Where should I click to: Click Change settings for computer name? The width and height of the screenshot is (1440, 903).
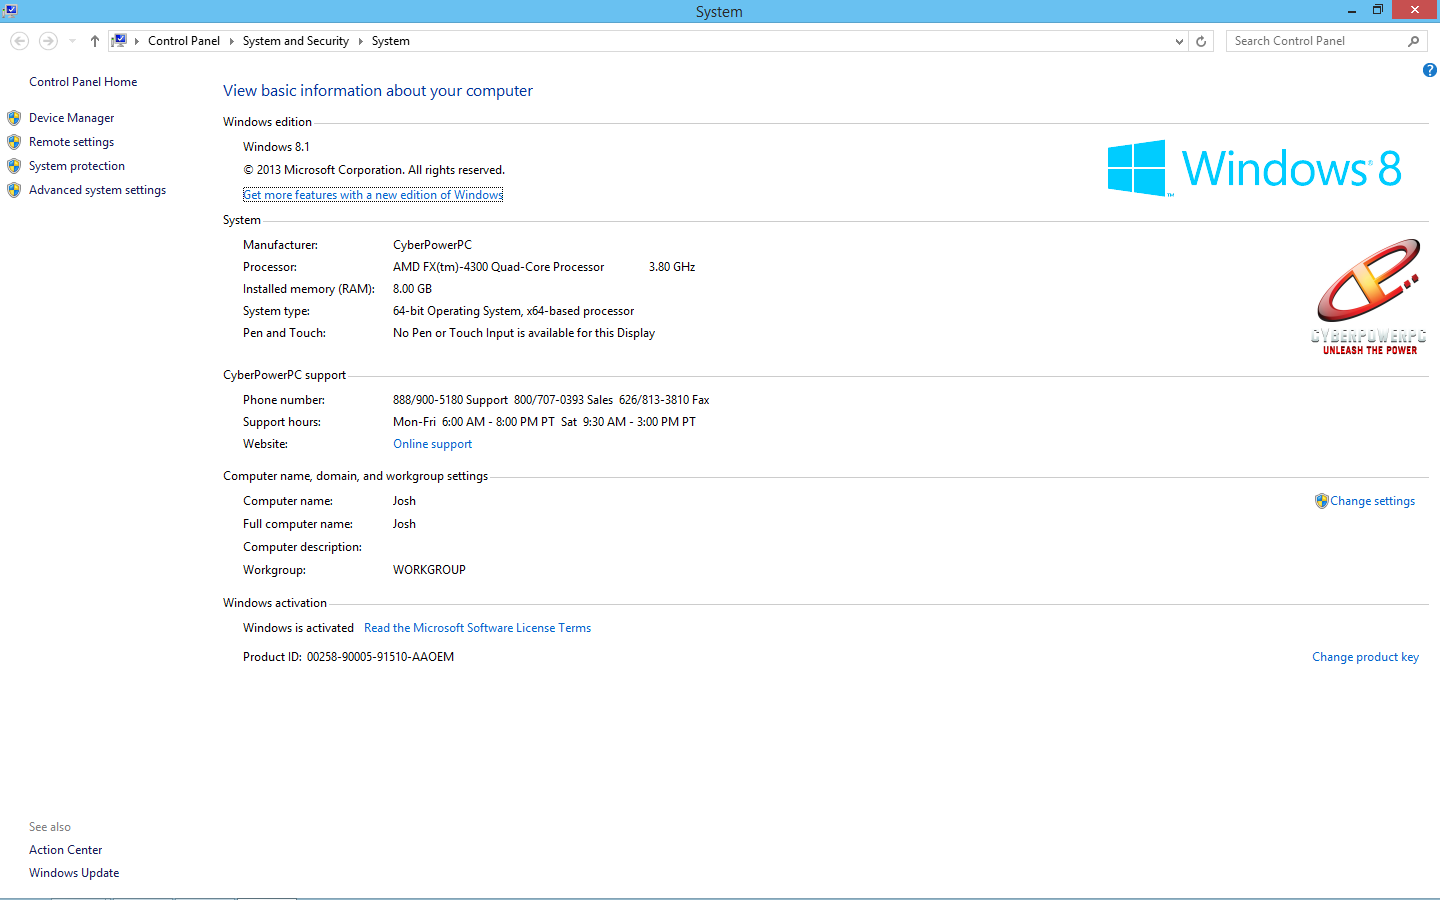[x=1372, y=501]
